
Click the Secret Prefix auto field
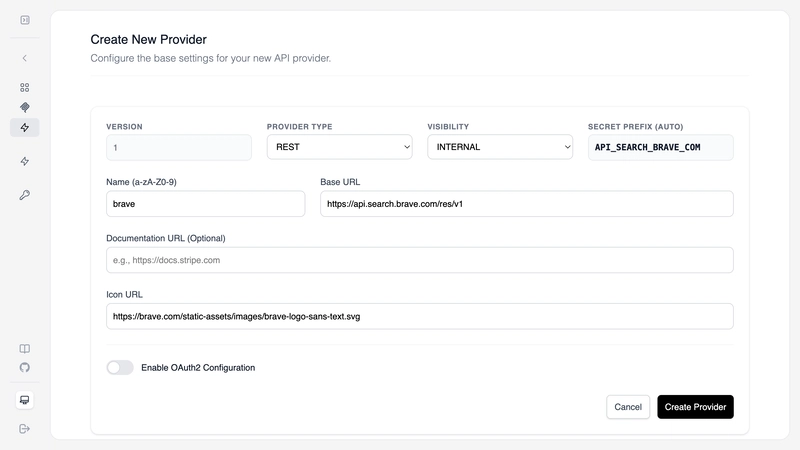tap(660, 147)
